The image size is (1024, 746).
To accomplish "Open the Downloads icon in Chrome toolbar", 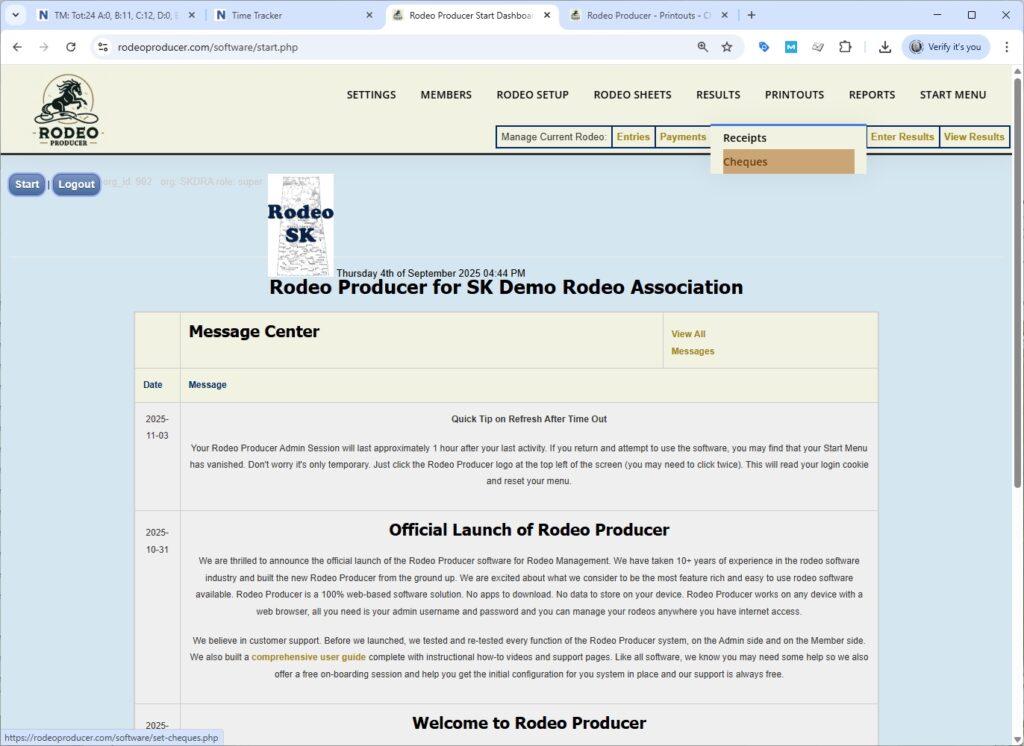I will (x=885, y=47).
